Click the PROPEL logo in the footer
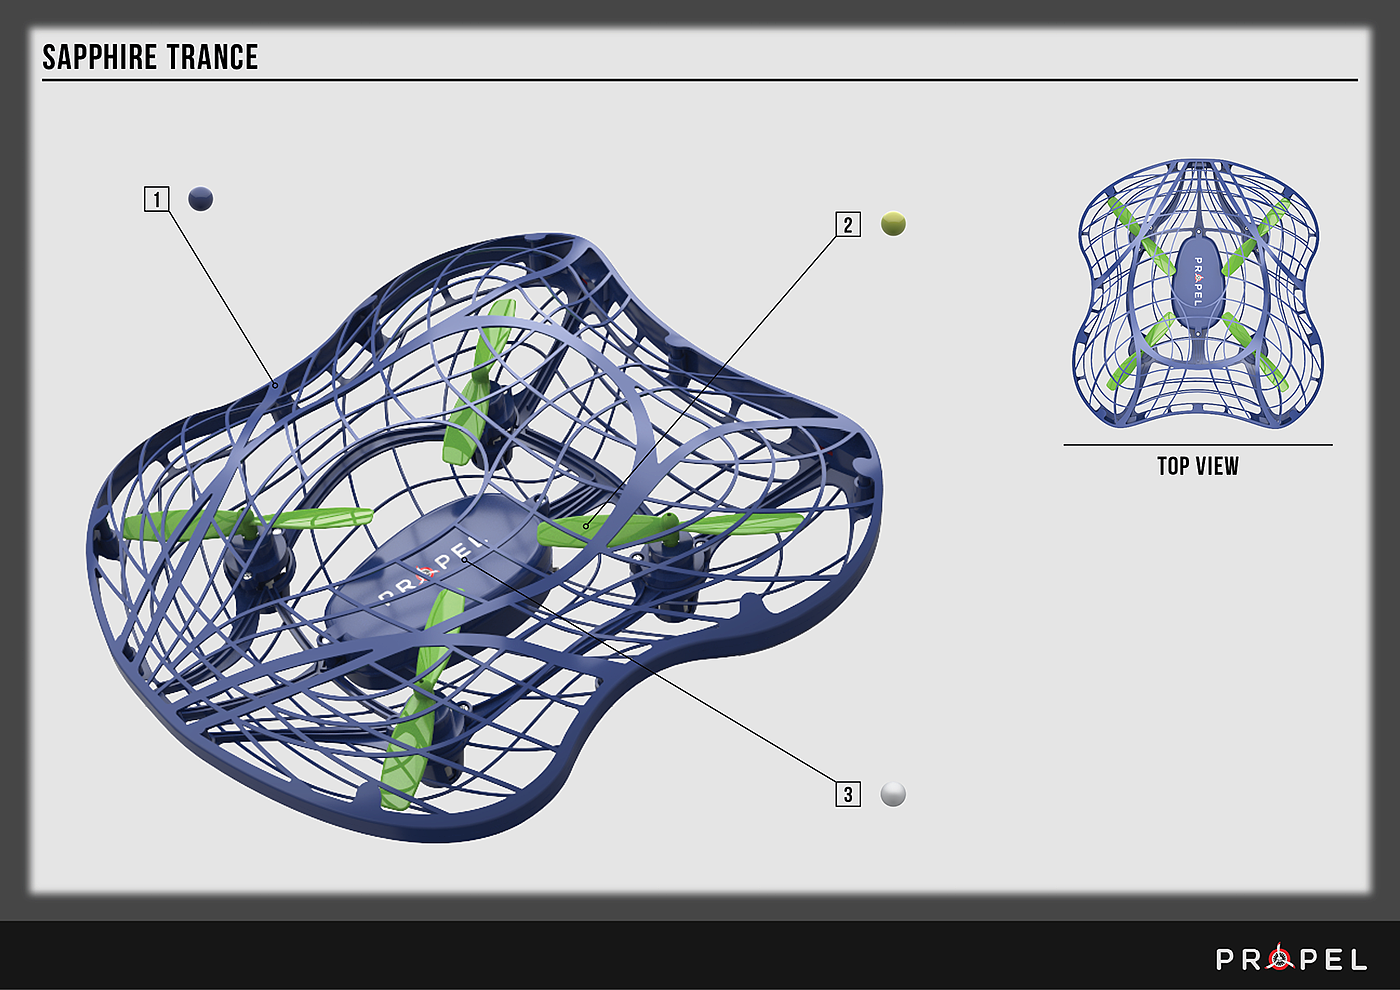The height and width of the screenshot is (990, 1400). [1291, 959]
